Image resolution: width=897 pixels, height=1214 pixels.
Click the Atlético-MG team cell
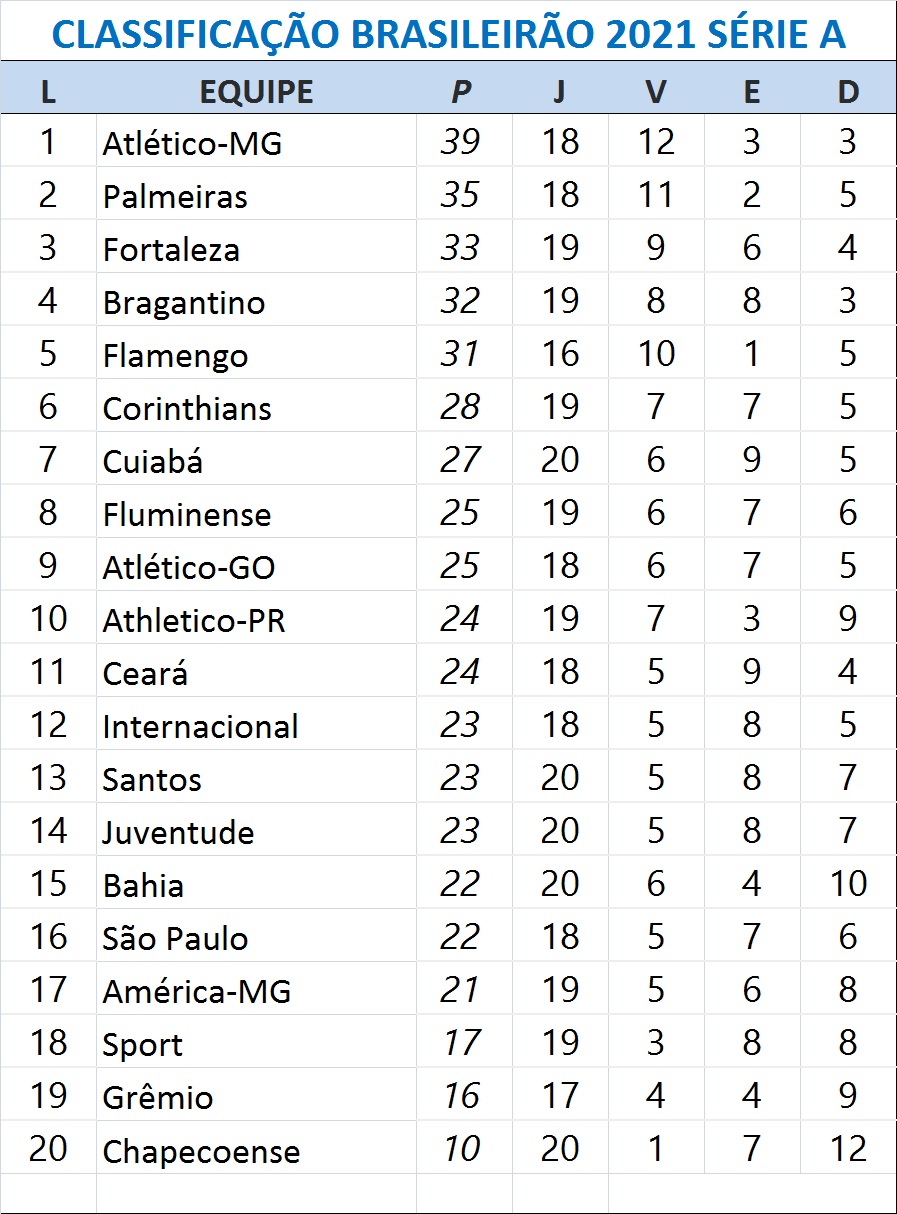(x=192, y=143)
